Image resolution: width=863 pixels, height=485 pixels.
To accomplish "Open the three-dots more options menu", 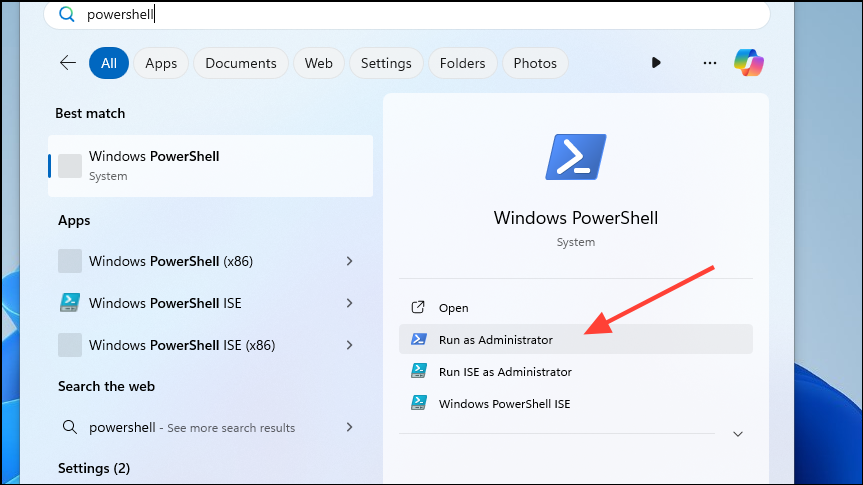I will point(710,63).
